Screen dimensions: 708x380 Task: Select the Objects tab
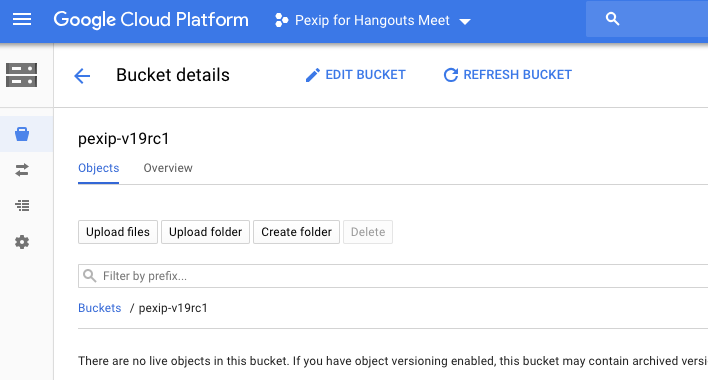(x=98, y=168)
